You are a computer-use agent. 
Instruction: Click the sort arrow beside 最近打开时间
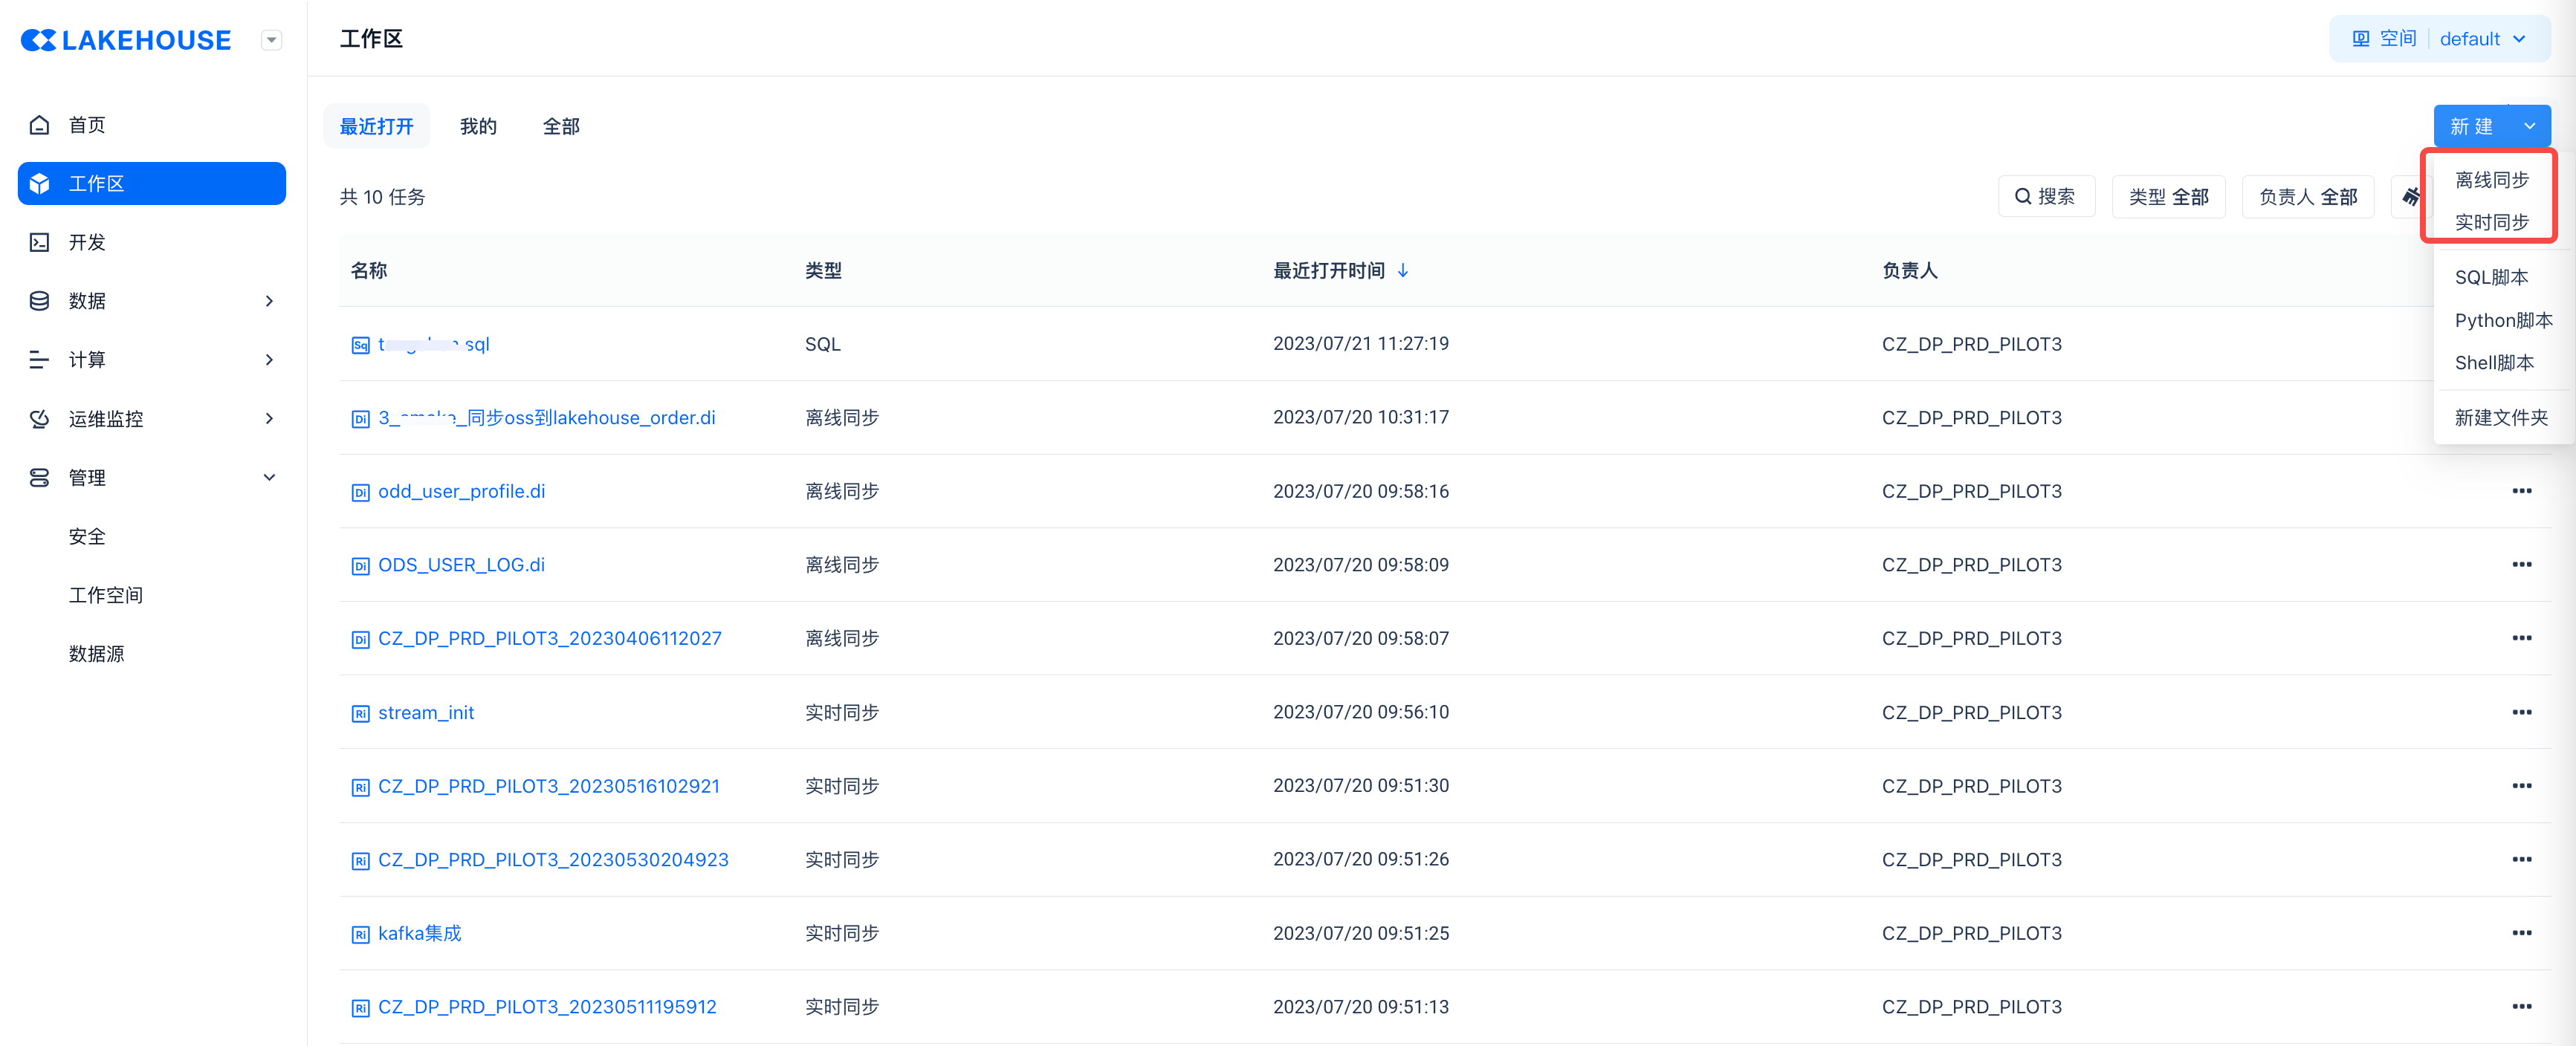(1403, 270)
